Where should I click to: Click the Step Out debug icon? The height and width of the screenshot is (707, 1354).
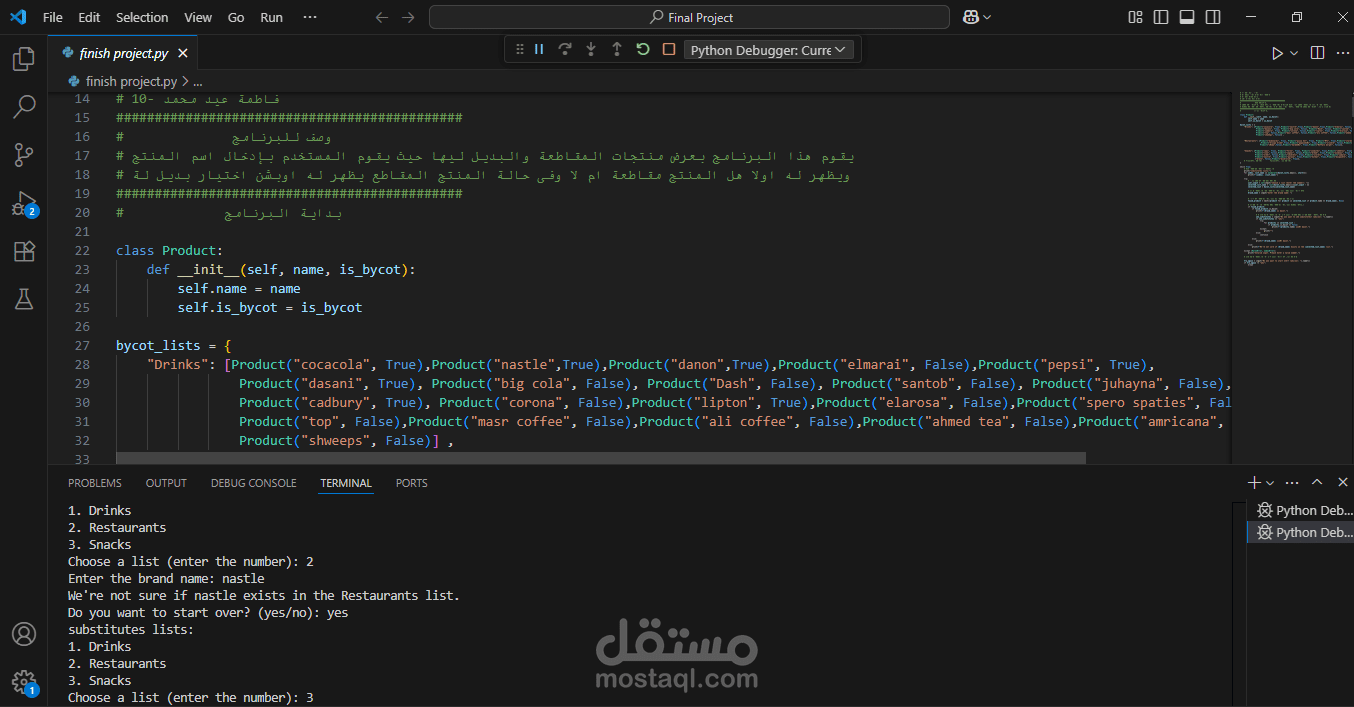click(617, 50)
